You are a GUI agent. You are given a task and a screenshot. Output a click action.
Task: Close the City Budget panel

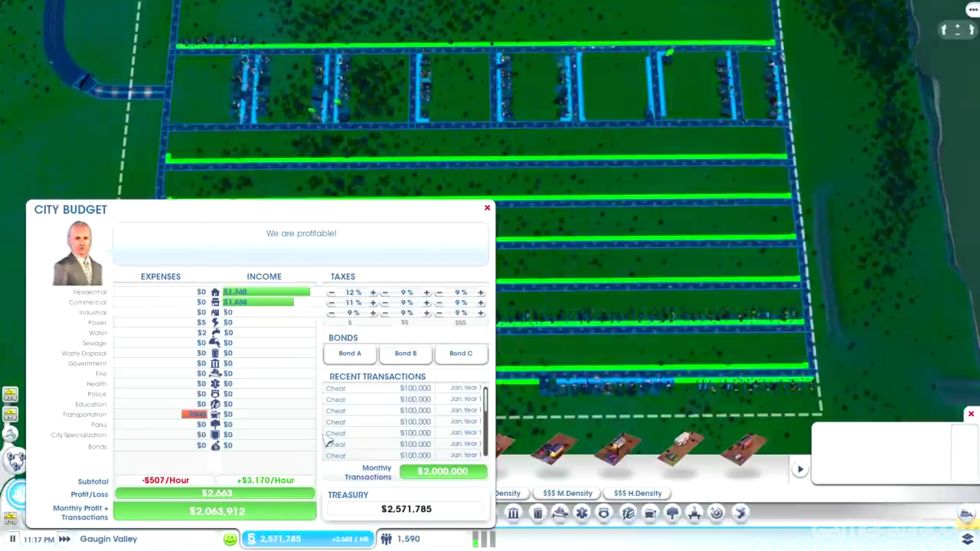pyautogui.click(x=488, y=208)
